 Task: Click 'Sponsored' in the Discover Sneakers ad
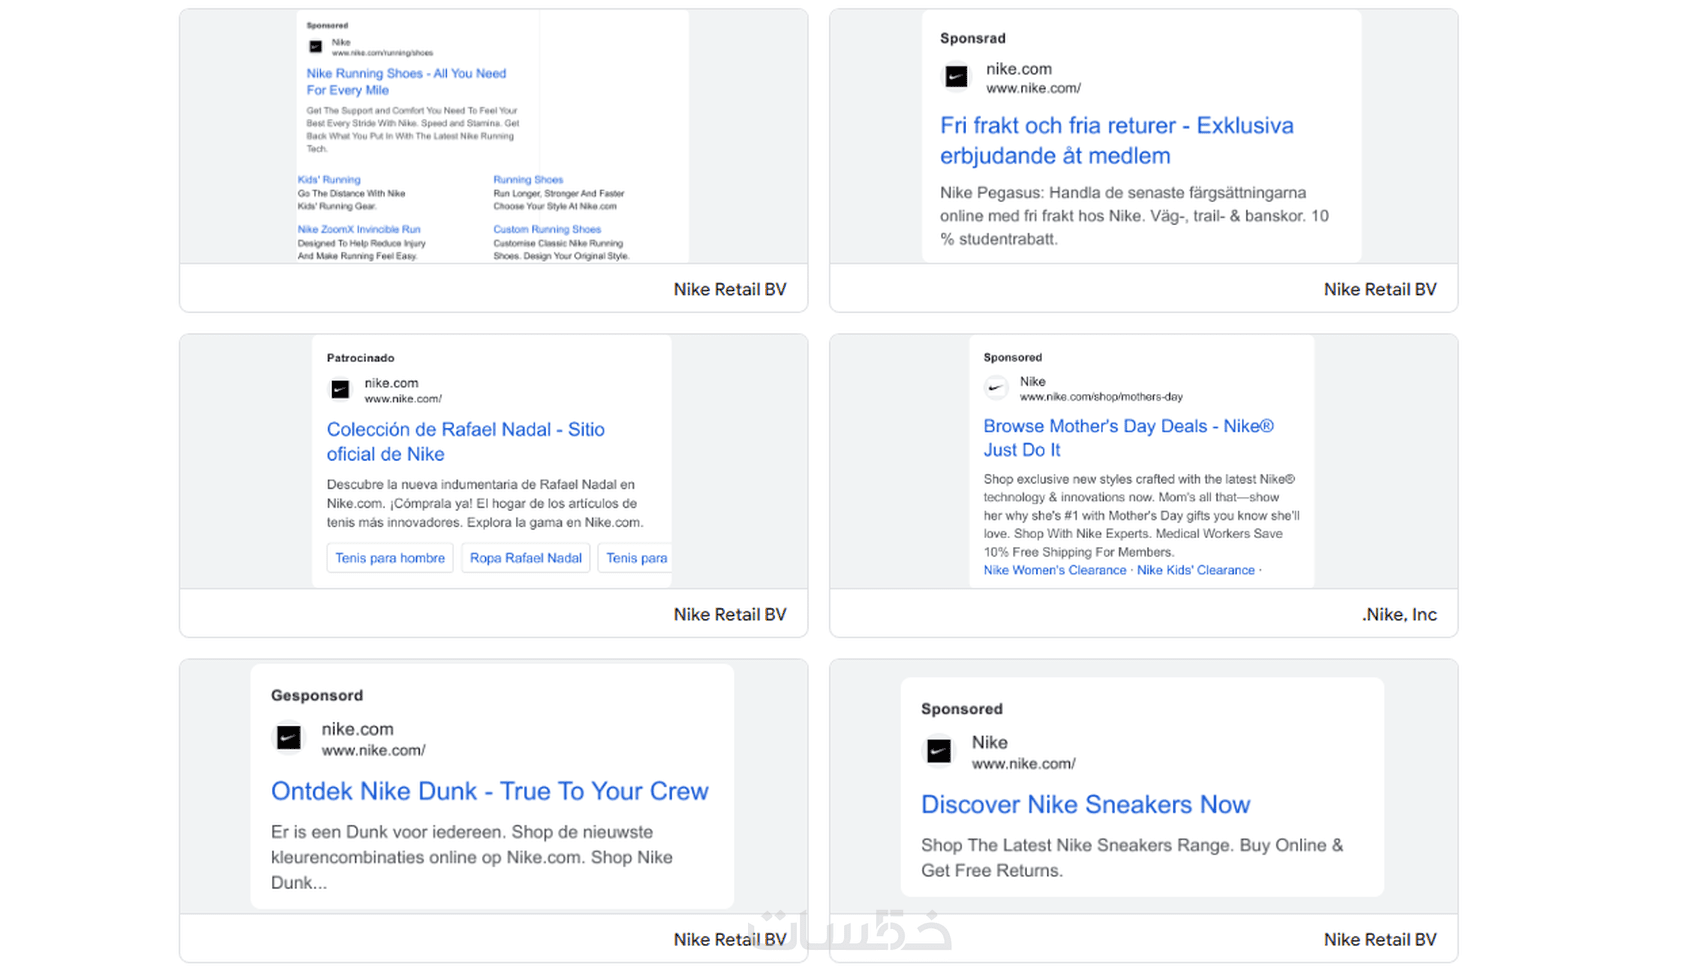962,709
